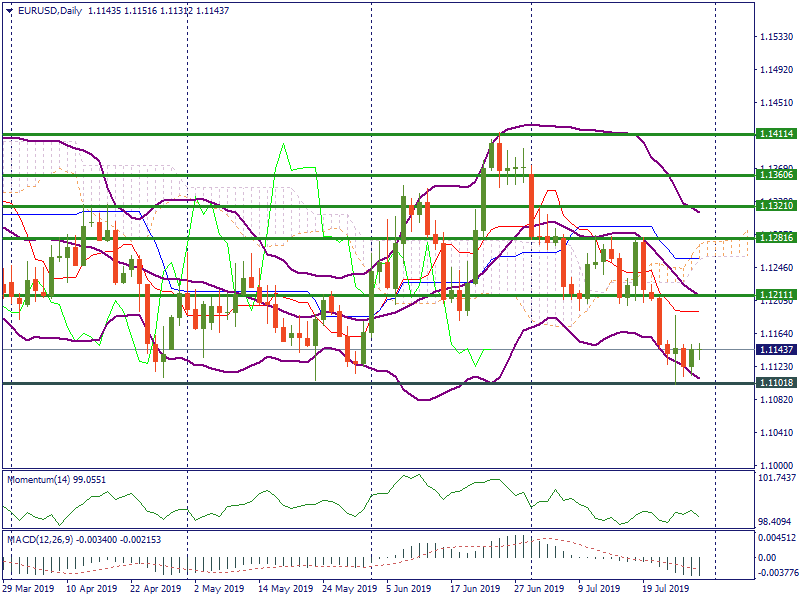Screen dimensions: 800x600
Task: Click the current price label 1.11437
Action: [x=774, y=349]
